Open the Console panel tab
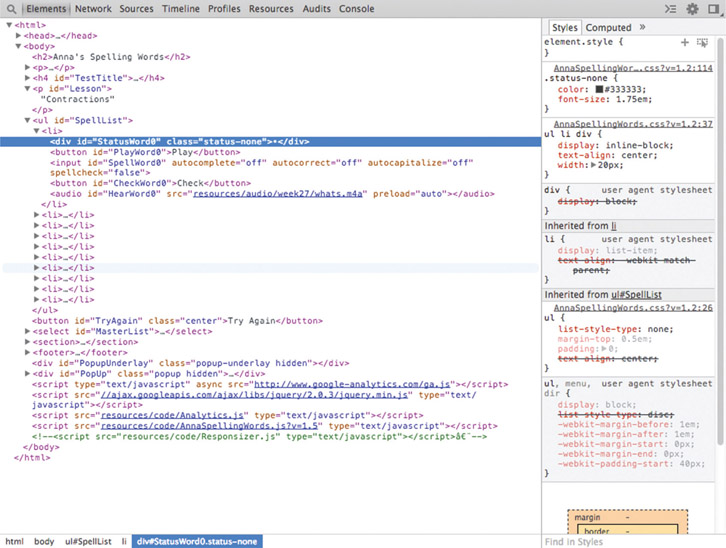The width and height of the screenshot is (726, 548). tap(356, 9)
